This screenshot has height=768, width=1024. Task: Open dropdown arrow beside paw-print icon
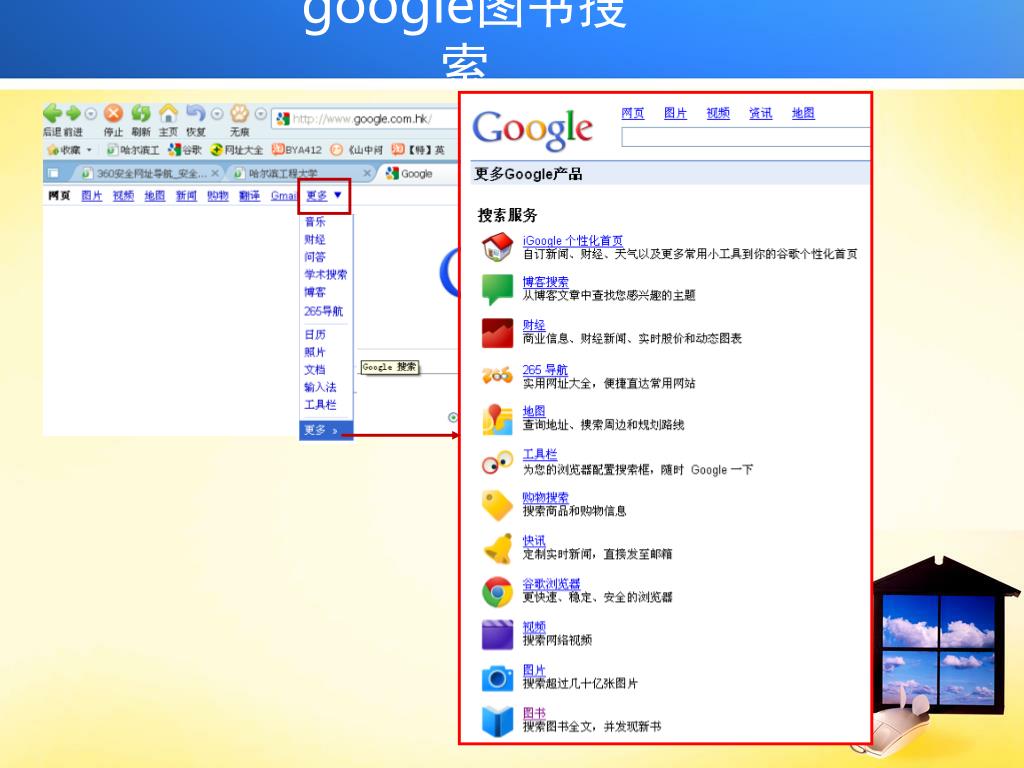261,114
